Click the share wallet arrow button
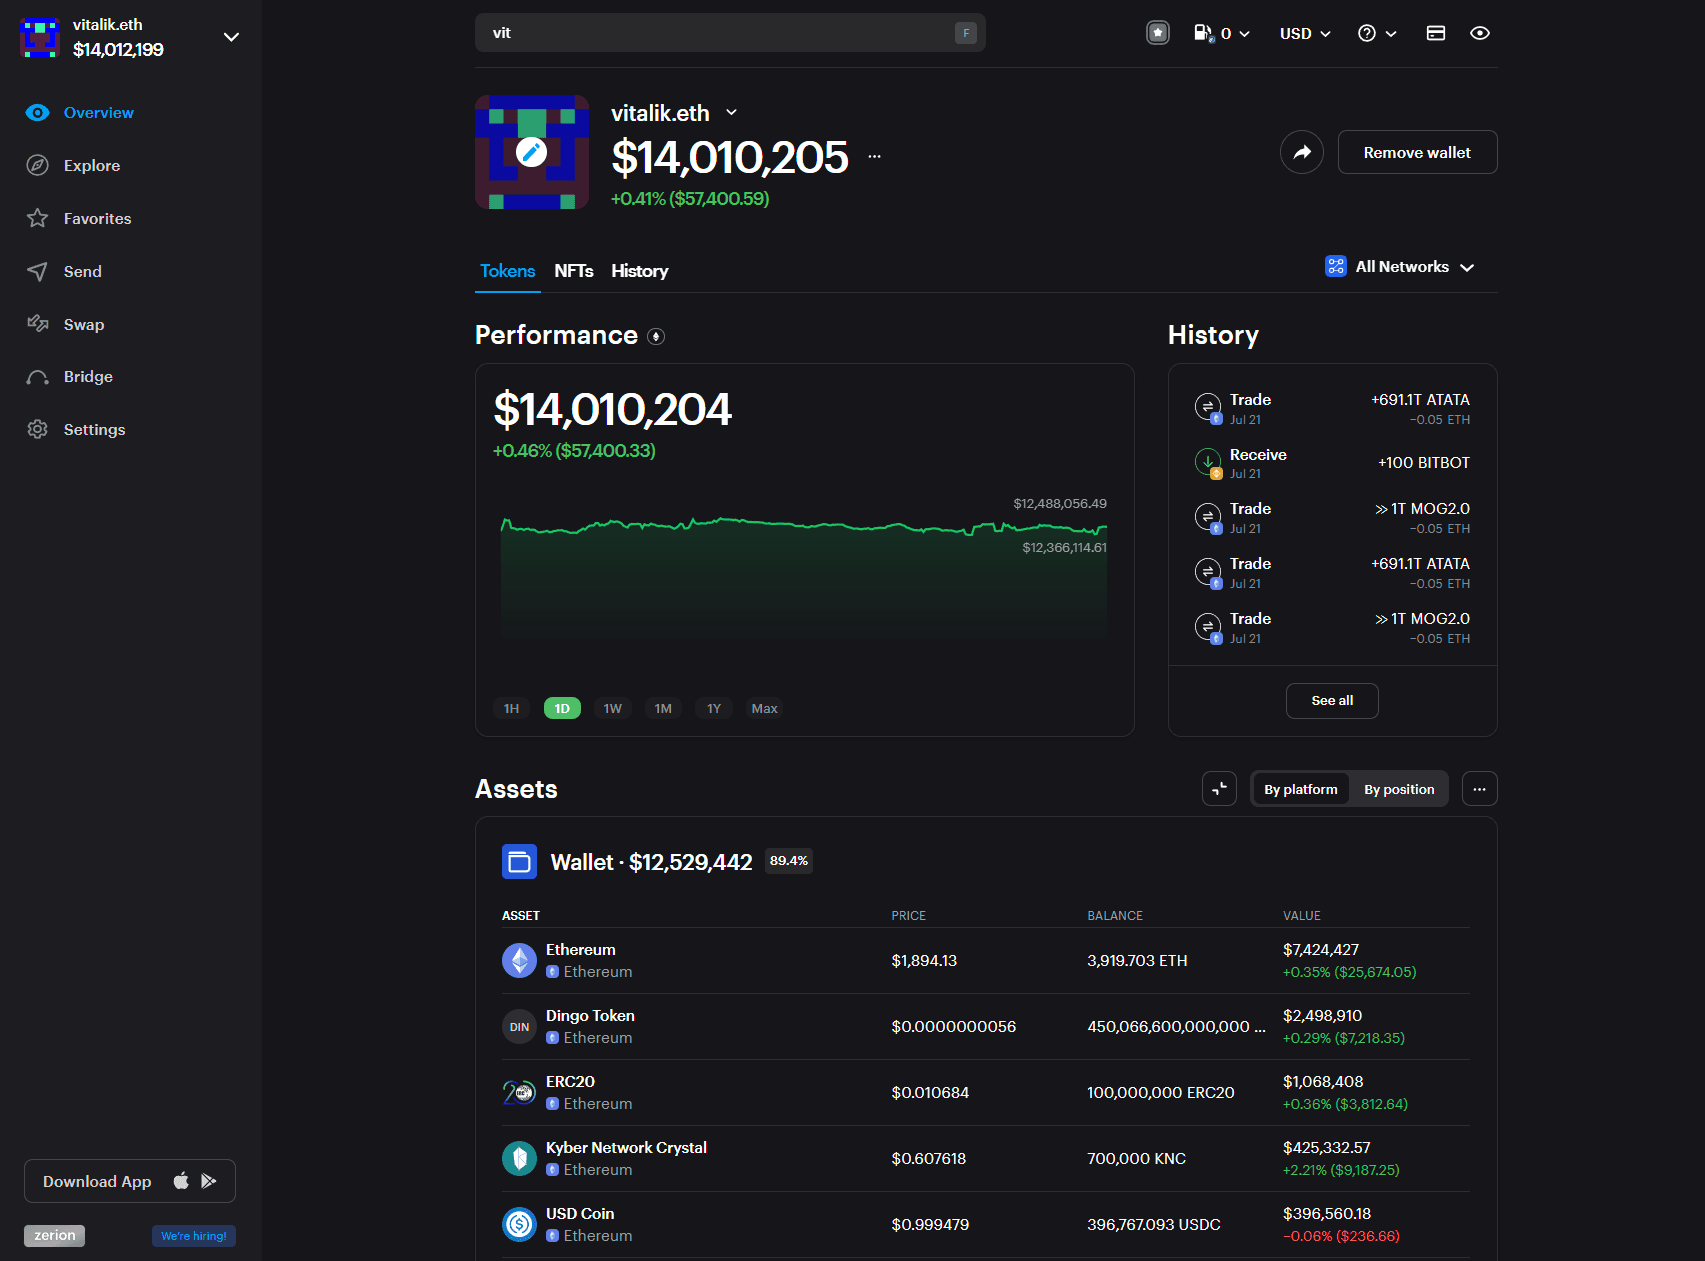Screen dimensions: 1705x1261 [1302, 152]
